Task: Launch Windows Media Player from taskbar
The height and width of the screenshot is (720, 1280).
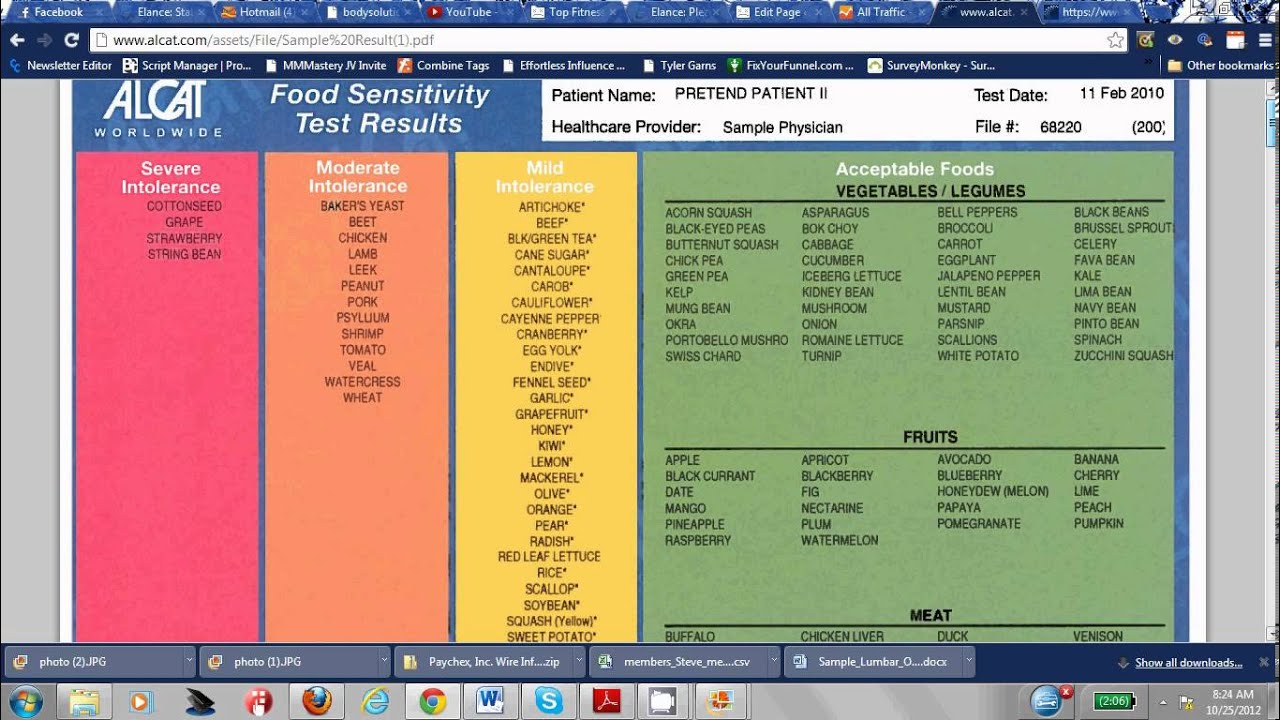Action: (x=141, y=701)
